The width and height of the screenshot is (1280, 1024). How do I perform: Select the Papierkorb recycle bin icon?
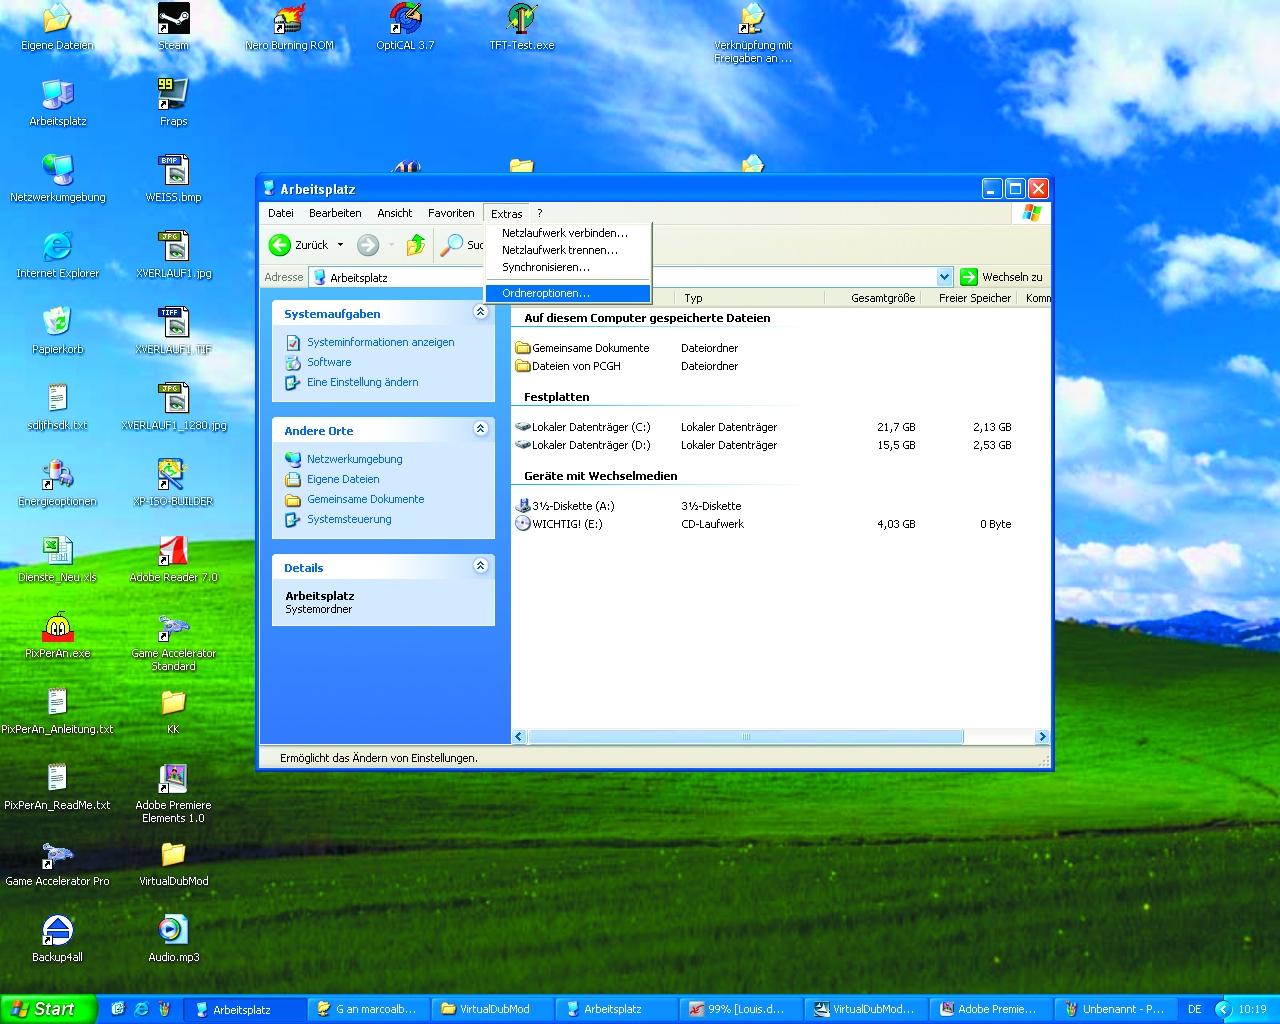point(57,331)
